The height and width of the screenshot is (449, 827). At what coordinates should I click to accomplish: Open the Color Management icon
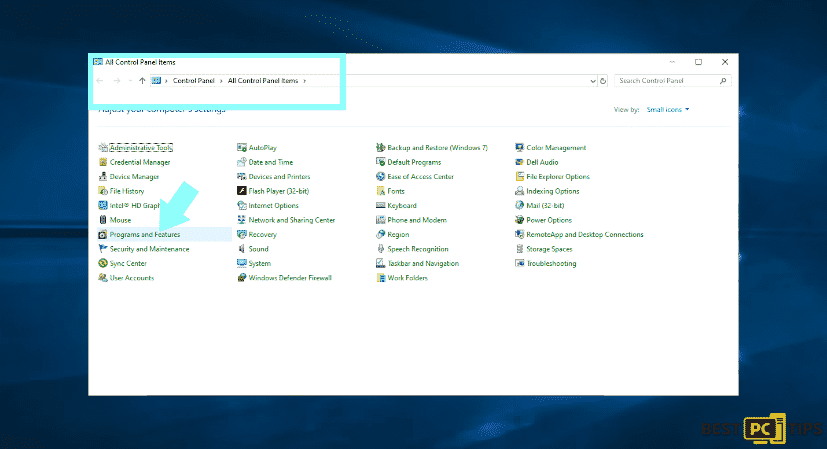520,148
